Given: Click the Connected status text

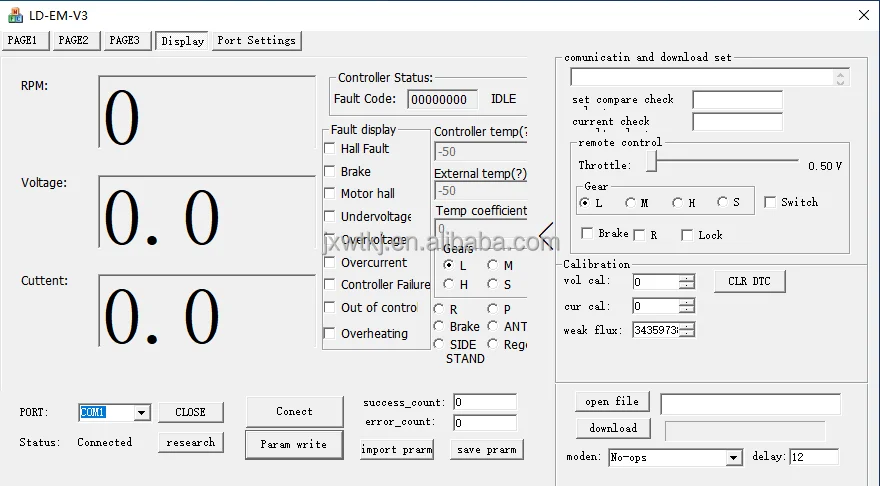Looking at the screenshot, I should (x=104, y=442).
